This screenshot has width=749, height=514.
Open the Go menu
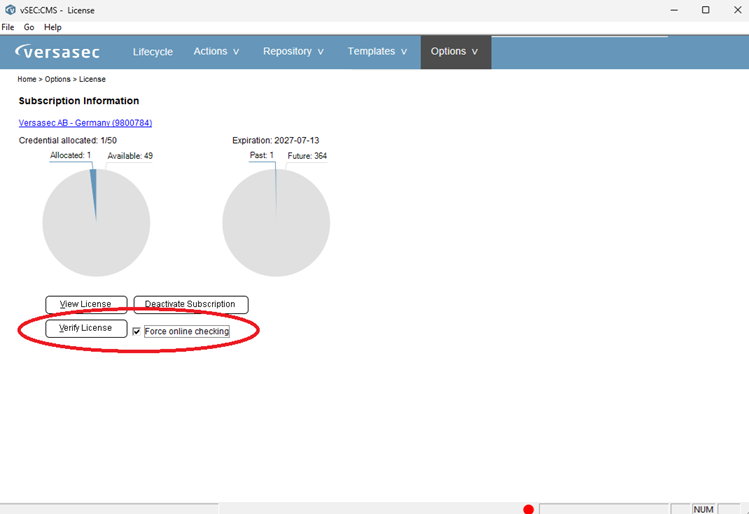29,27
